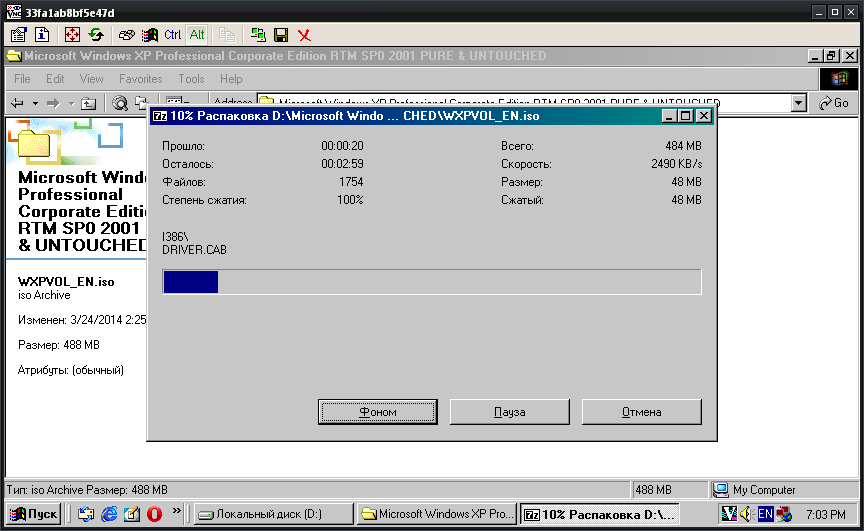The width and height of the screenshot is (864, 531).
Task: Click Отмена button to cancel extraction
Action: 641,412
